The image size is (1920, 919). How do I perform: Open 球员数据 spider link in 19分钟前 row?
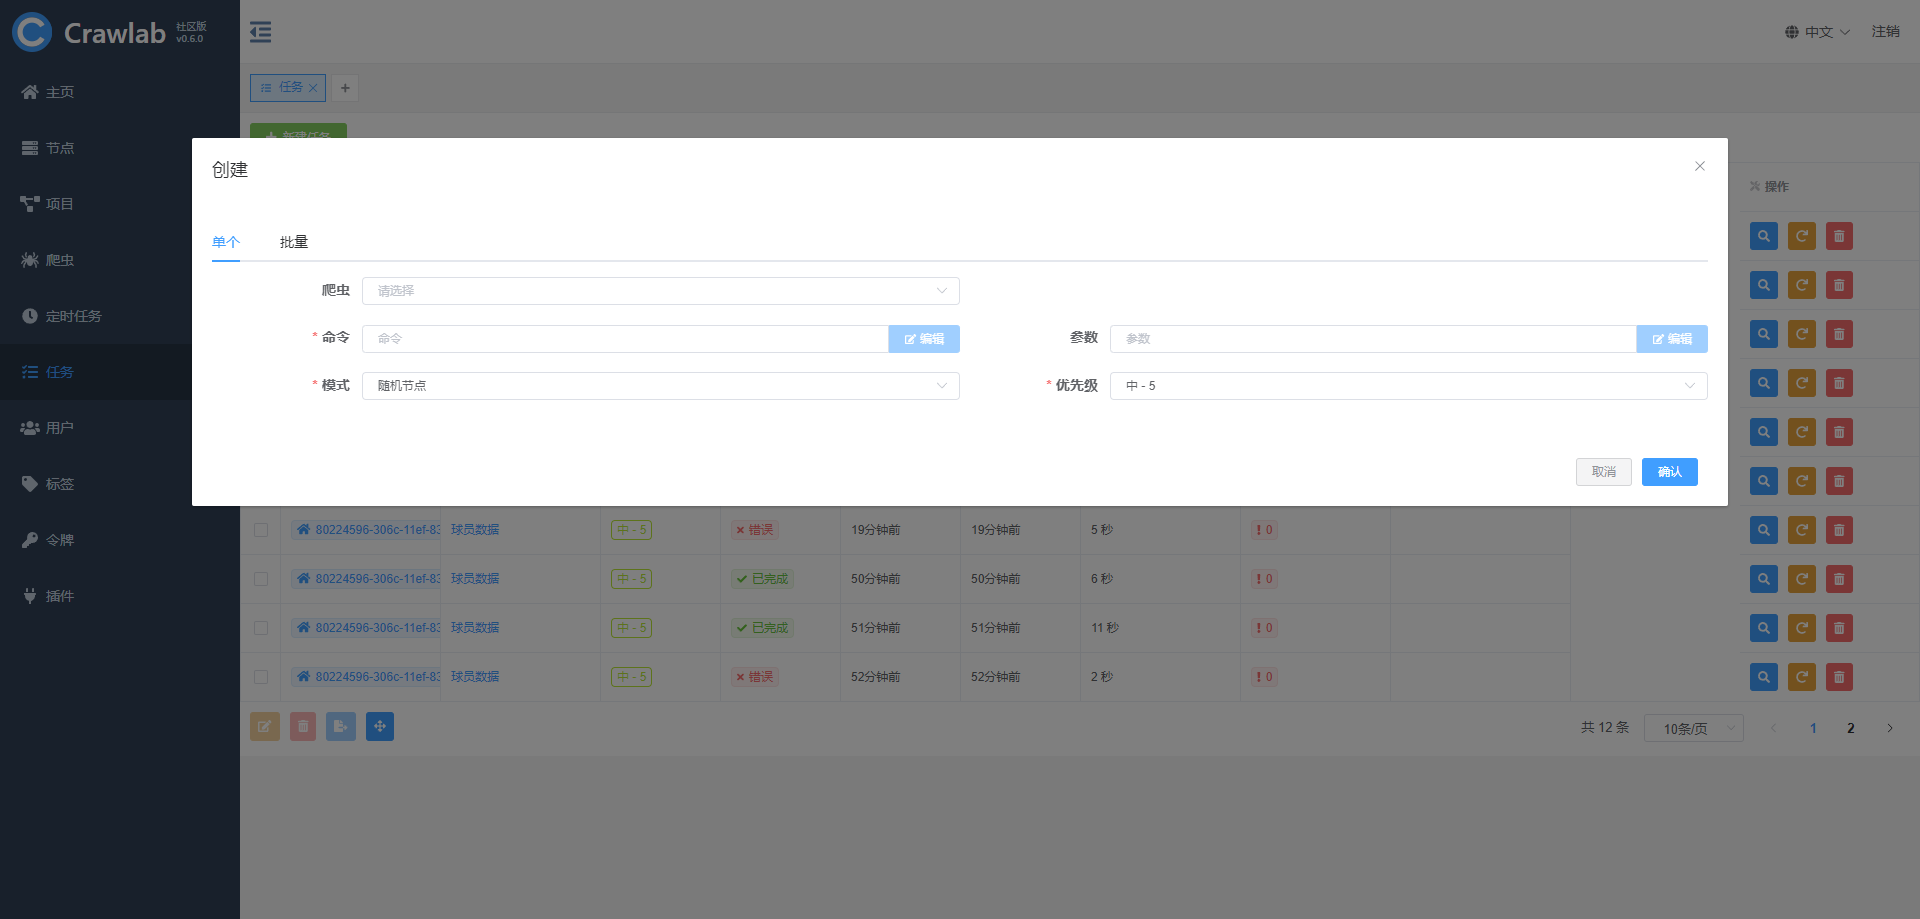click(x=475, y=530)
